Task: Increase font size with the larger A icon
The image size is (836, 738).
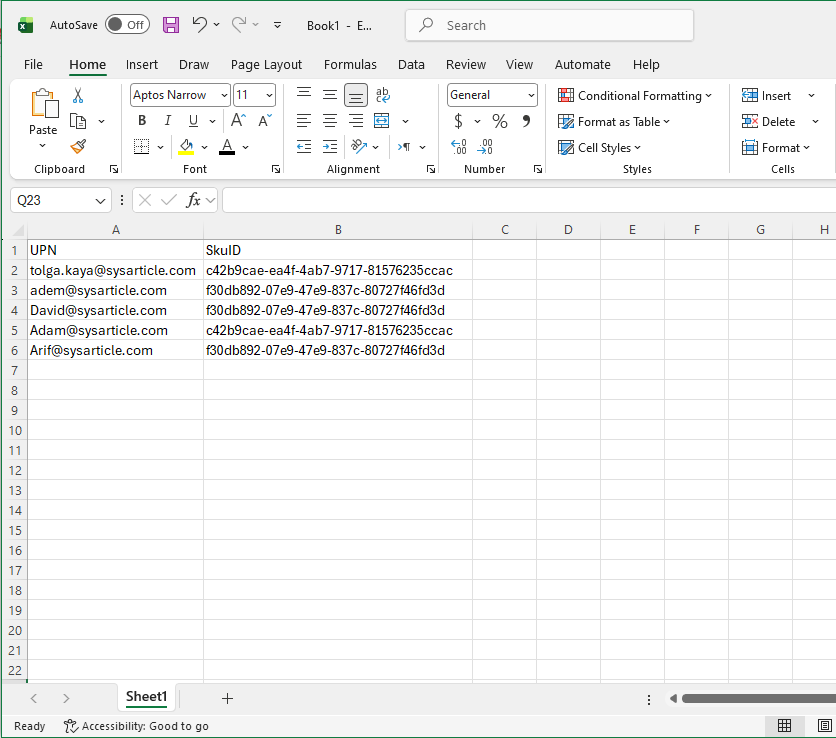Action: 238,121
